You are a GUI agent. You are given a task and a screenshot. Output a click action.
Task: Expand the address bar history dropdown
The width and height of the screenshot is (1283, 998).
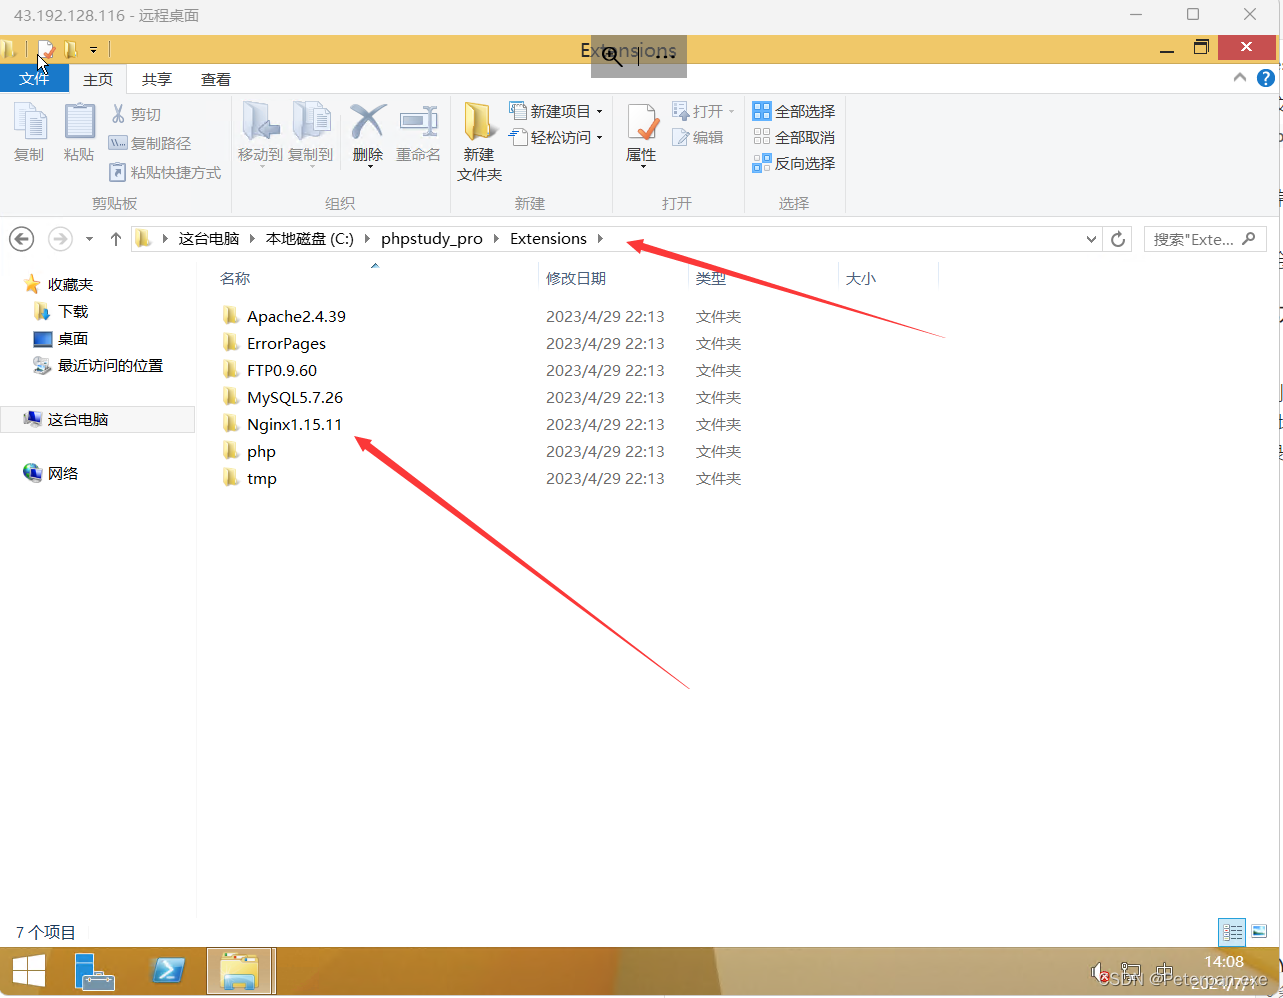tap(1091, 239)
